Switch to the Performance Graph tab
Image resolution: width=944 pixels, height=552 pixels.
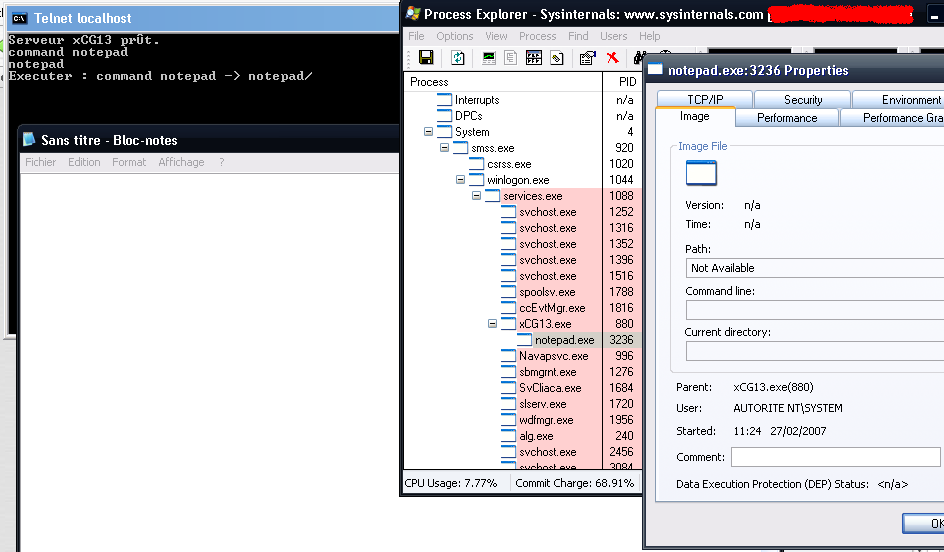coord(892,117)
